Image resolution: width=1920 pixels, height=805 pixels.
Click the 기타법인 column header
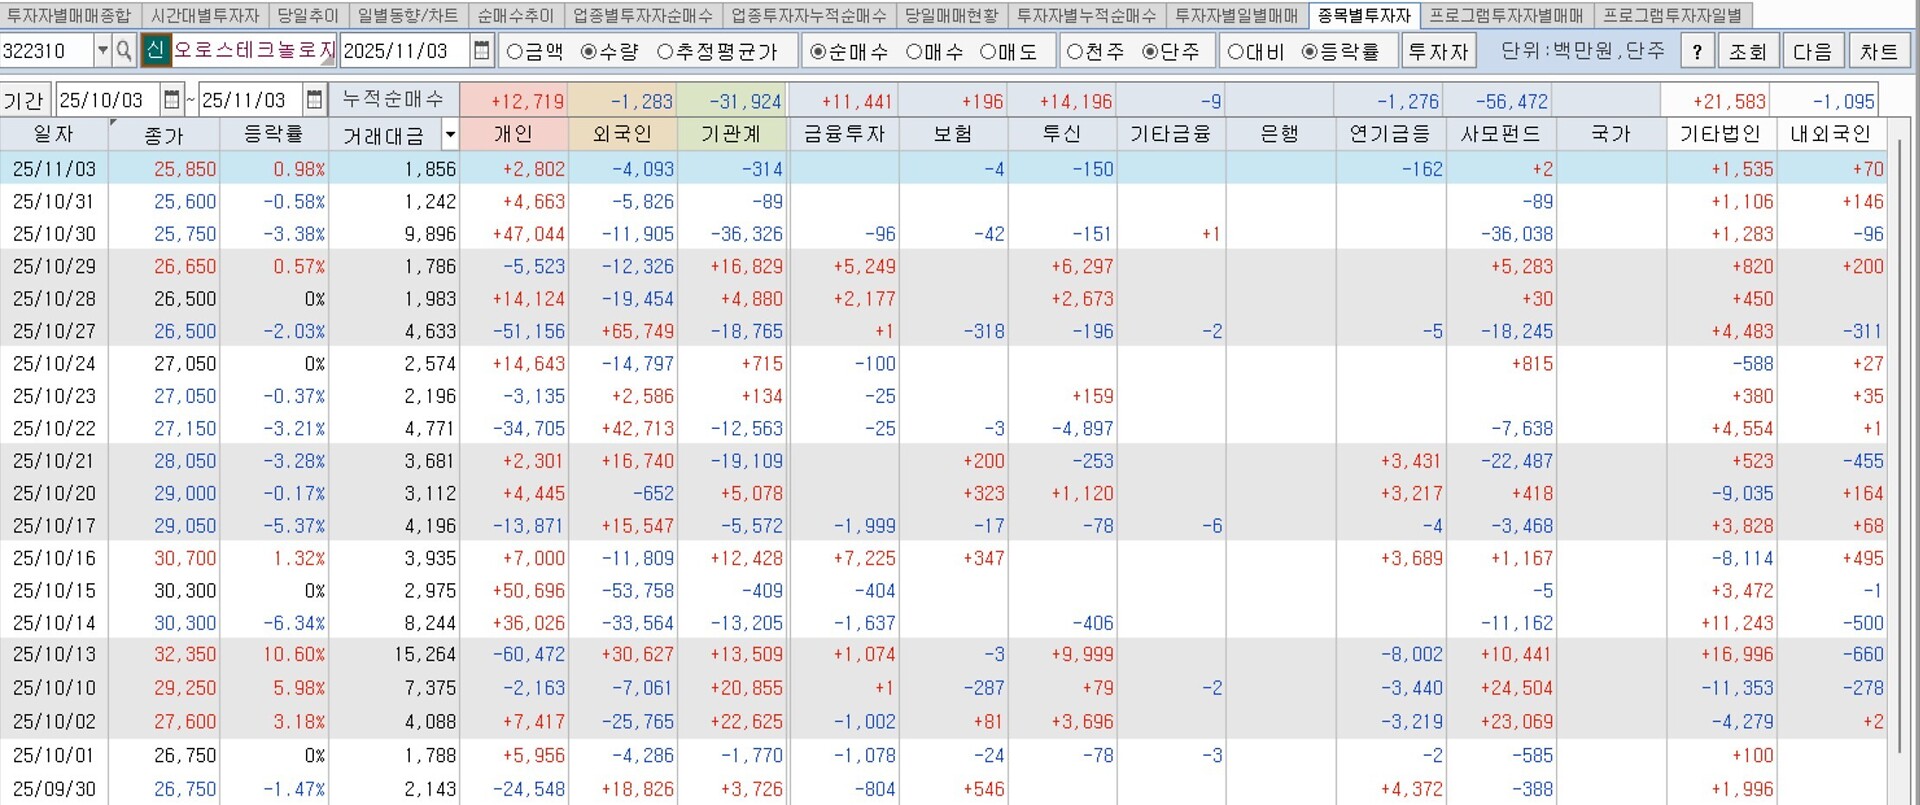coord(1720,134)
